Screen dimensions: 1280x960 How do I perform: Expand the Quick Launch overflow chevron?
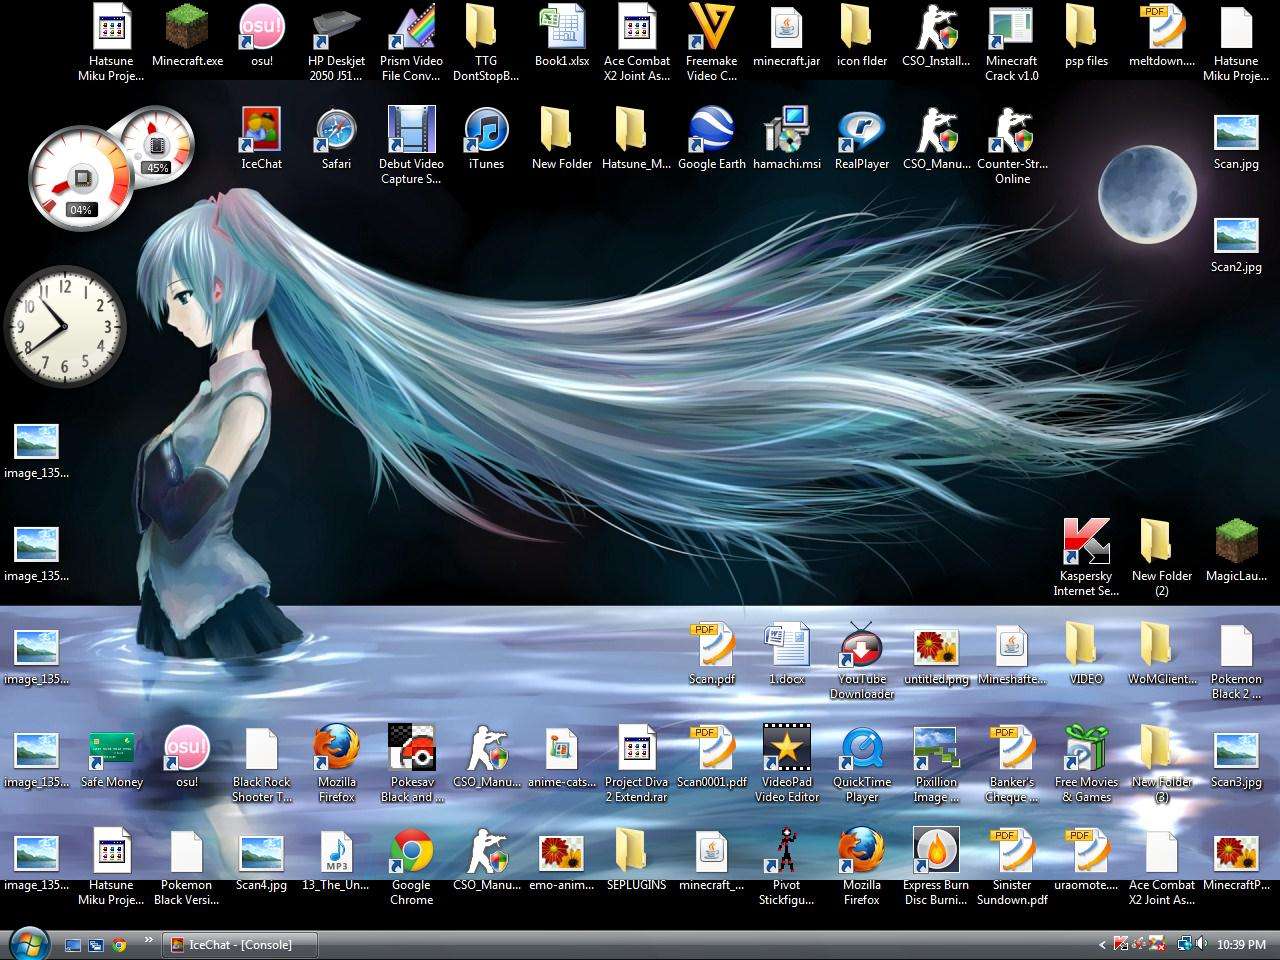click(149, 940)
